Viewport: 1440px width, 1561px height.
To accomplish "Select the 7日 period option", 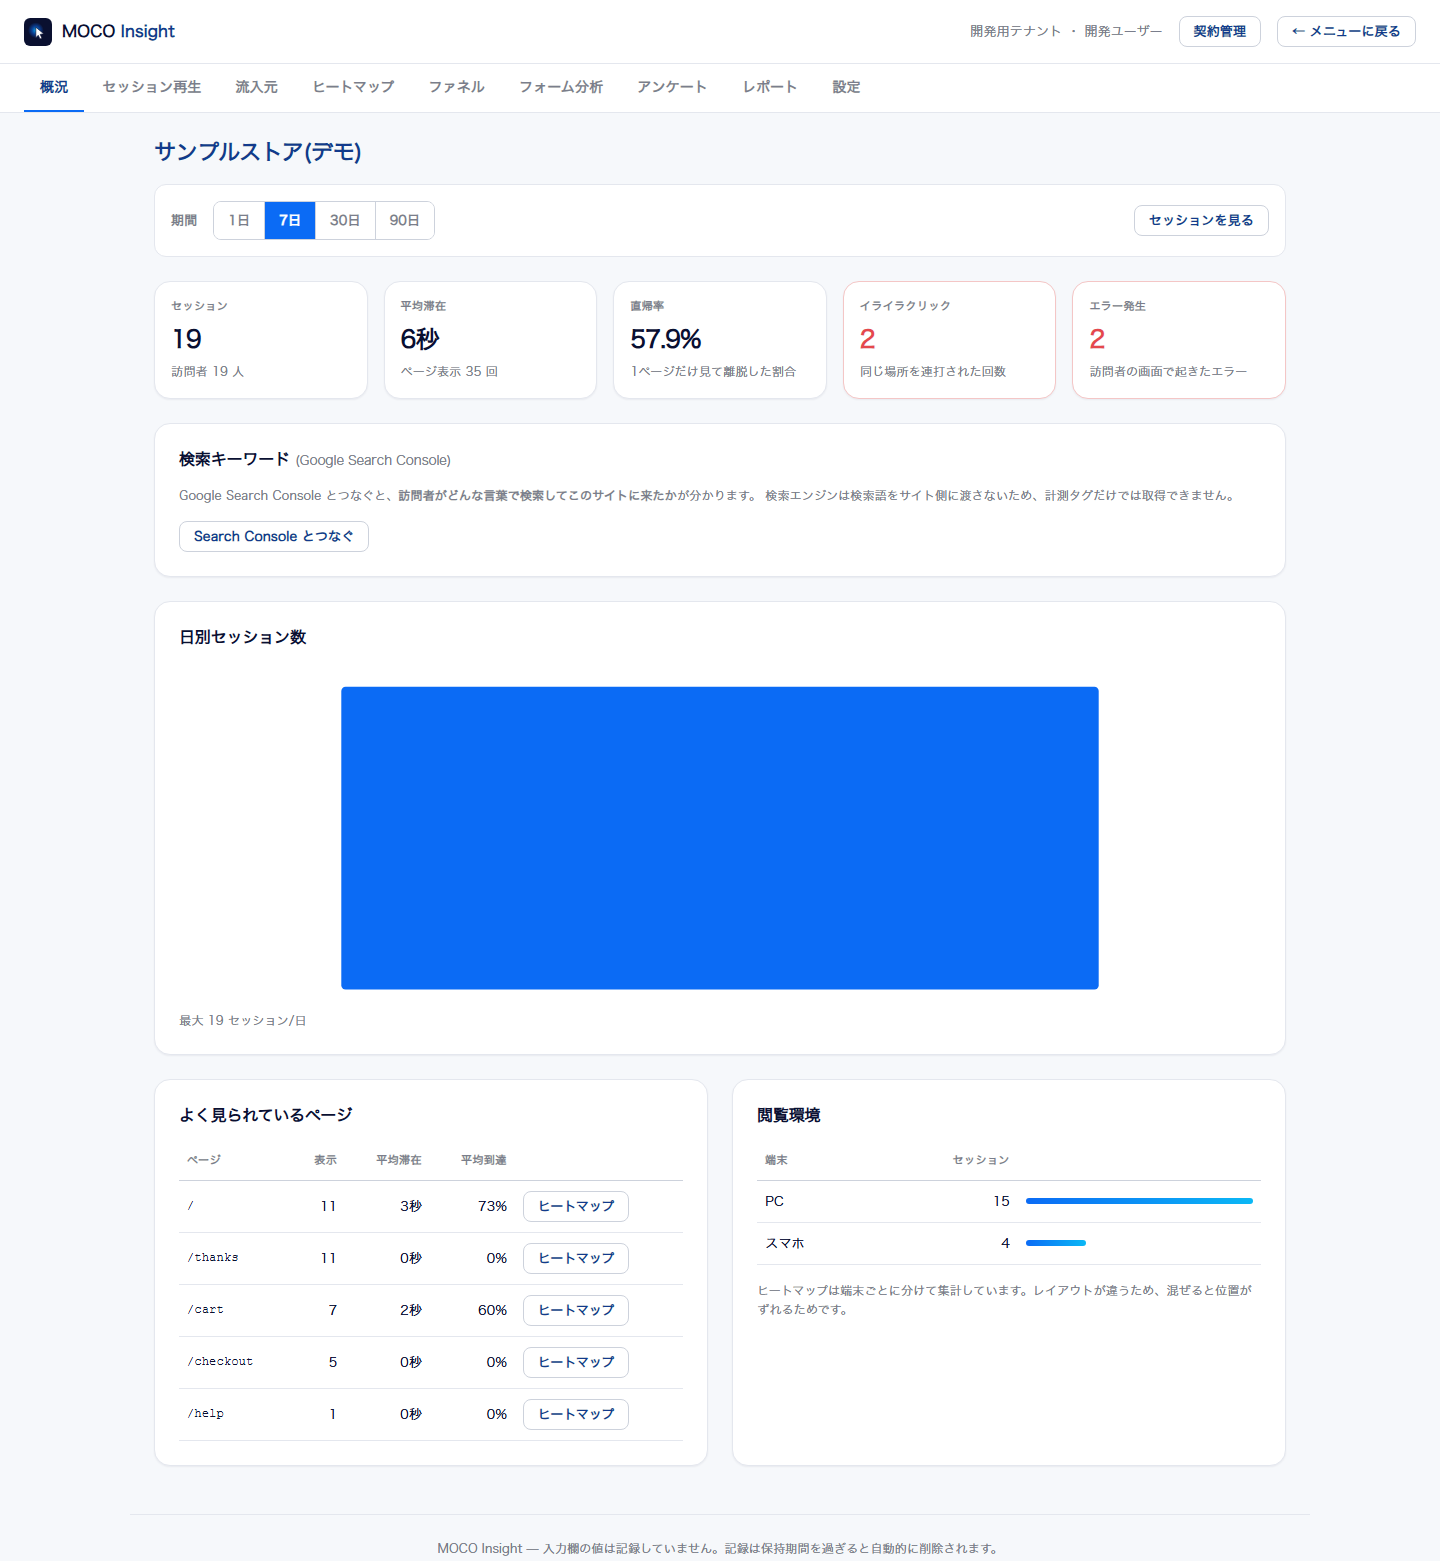I will [x=290, y=220].
